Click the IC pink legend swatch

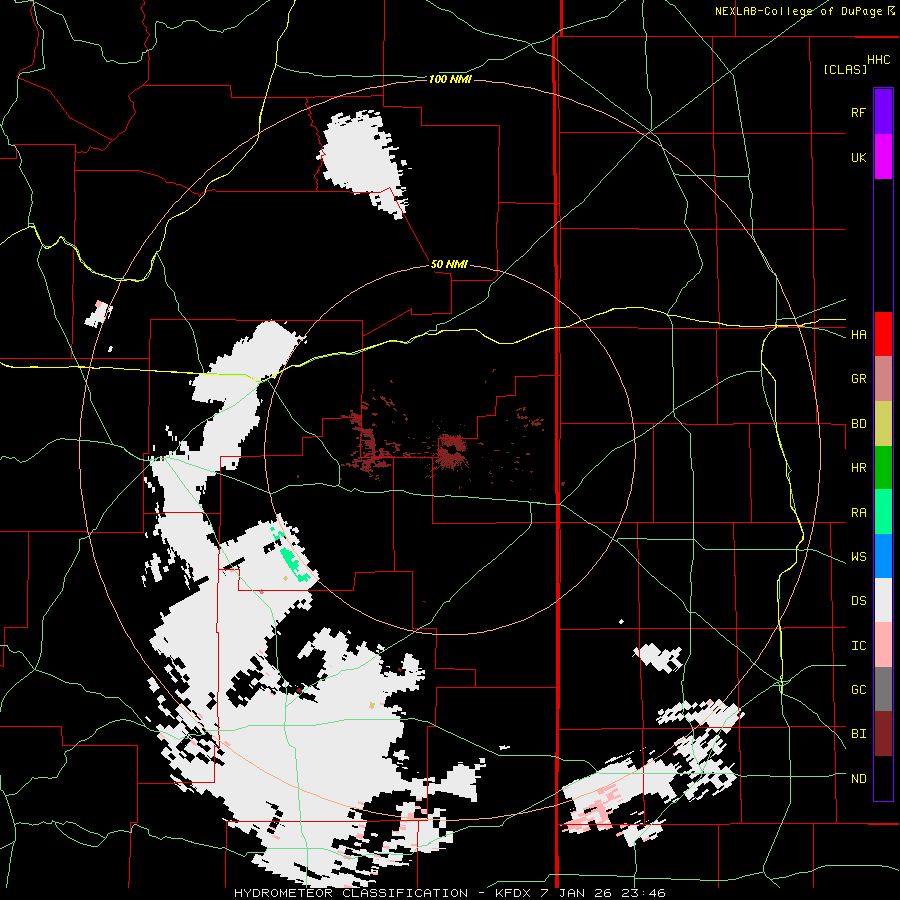[883, 645]
